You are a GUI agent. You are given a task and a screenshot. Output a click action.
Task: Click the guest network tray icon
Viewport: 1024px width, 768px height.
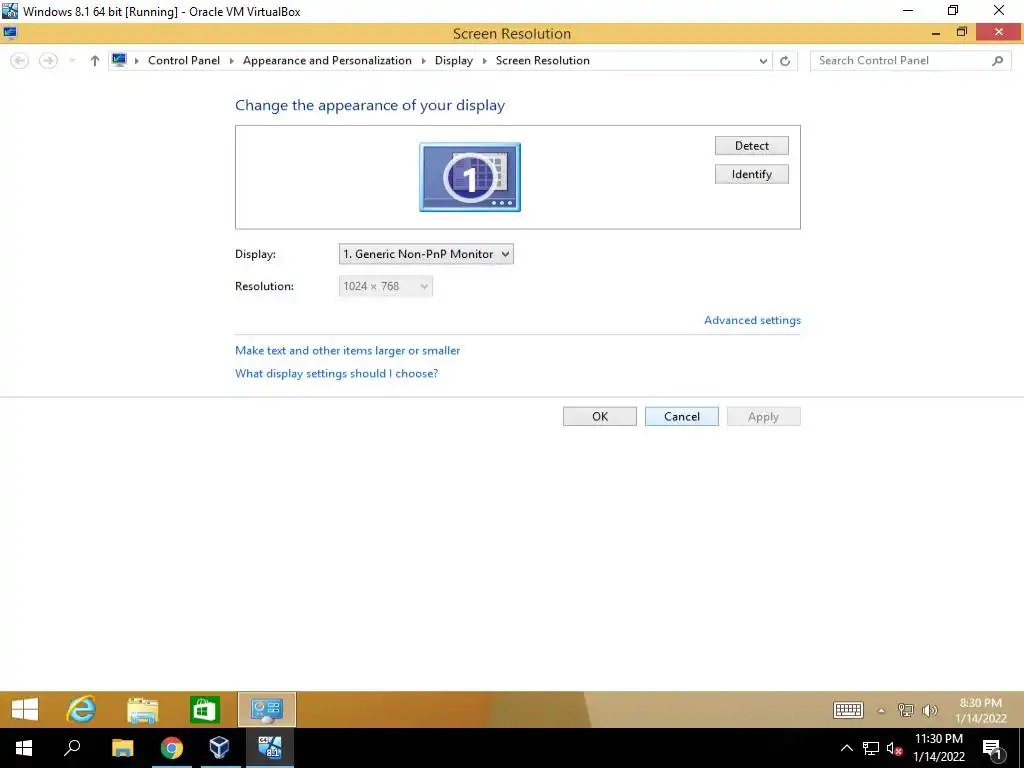[x=905, y=710]
